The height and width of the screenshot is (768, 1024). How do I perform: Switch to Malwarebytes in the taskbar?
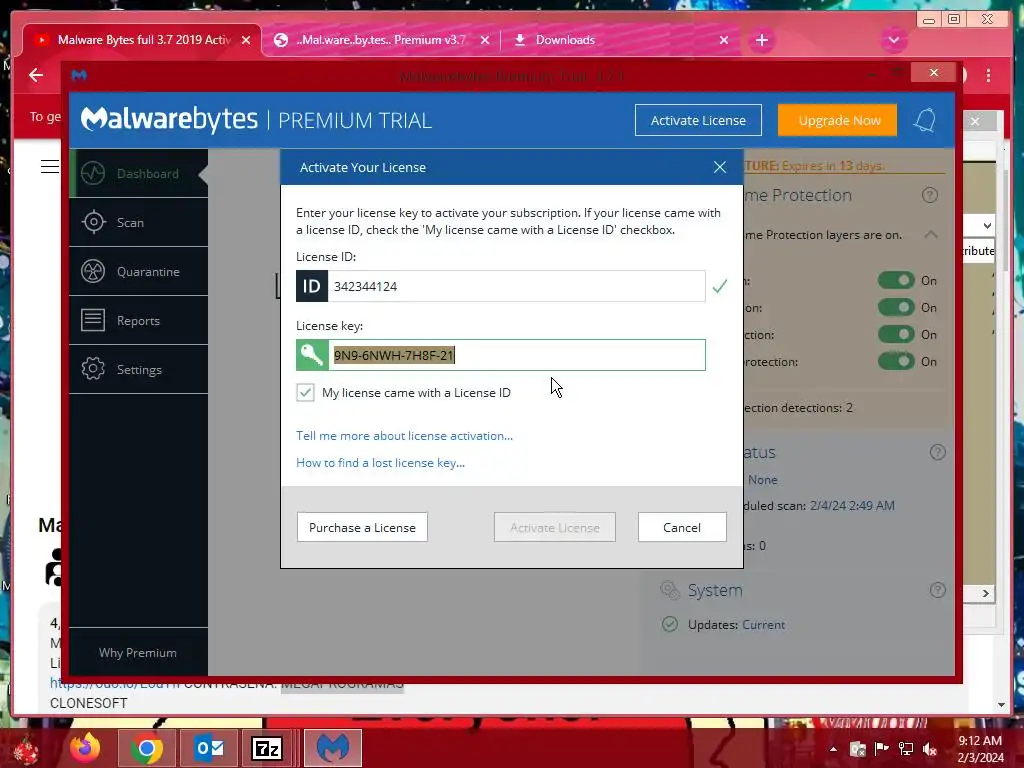pyautogui.click(x=332, y=748)
